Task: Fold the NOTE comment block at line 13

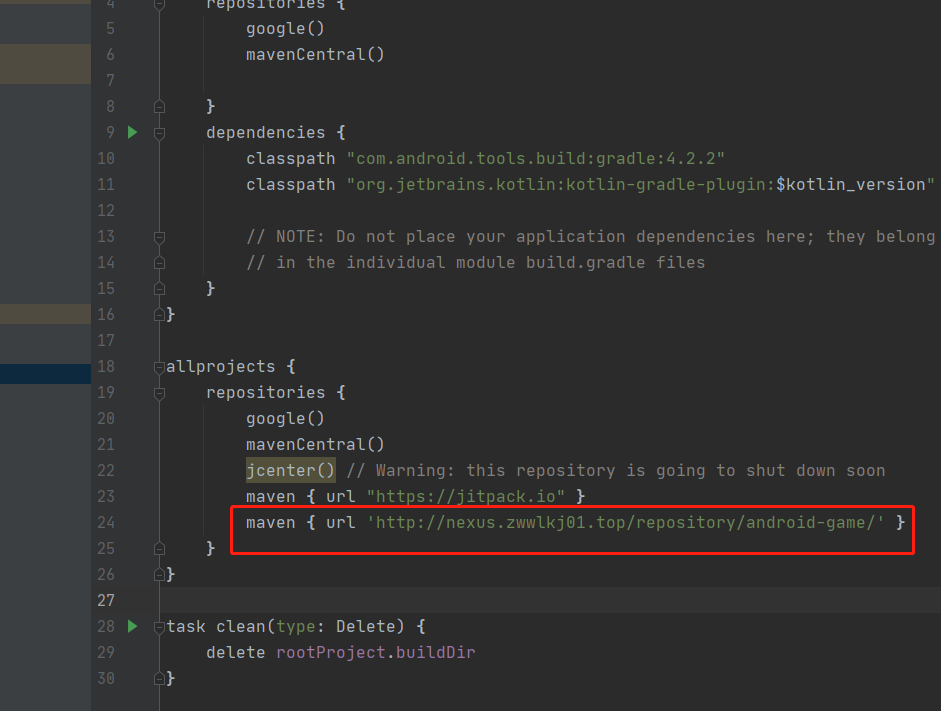Action: [159, 237]
